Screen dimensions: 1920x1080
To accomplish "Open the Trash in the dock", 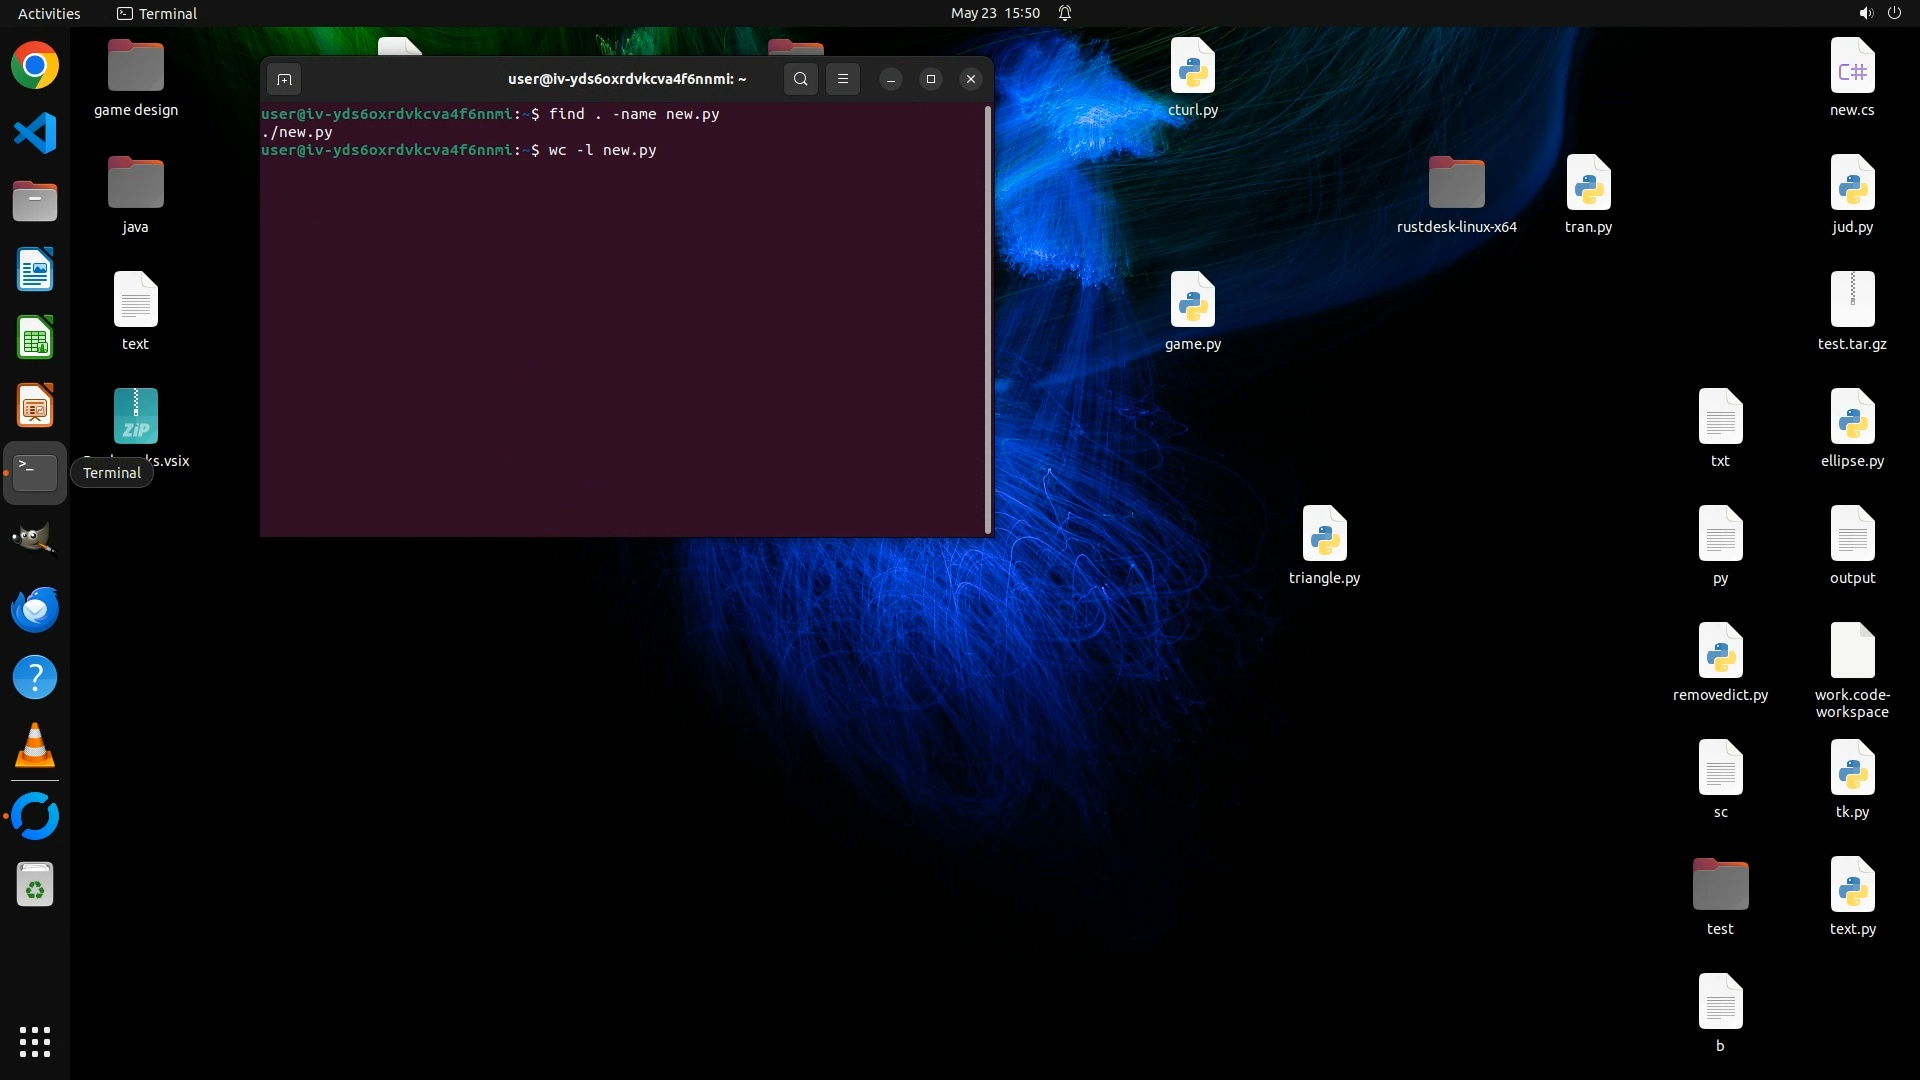I will tap(35, 885).
